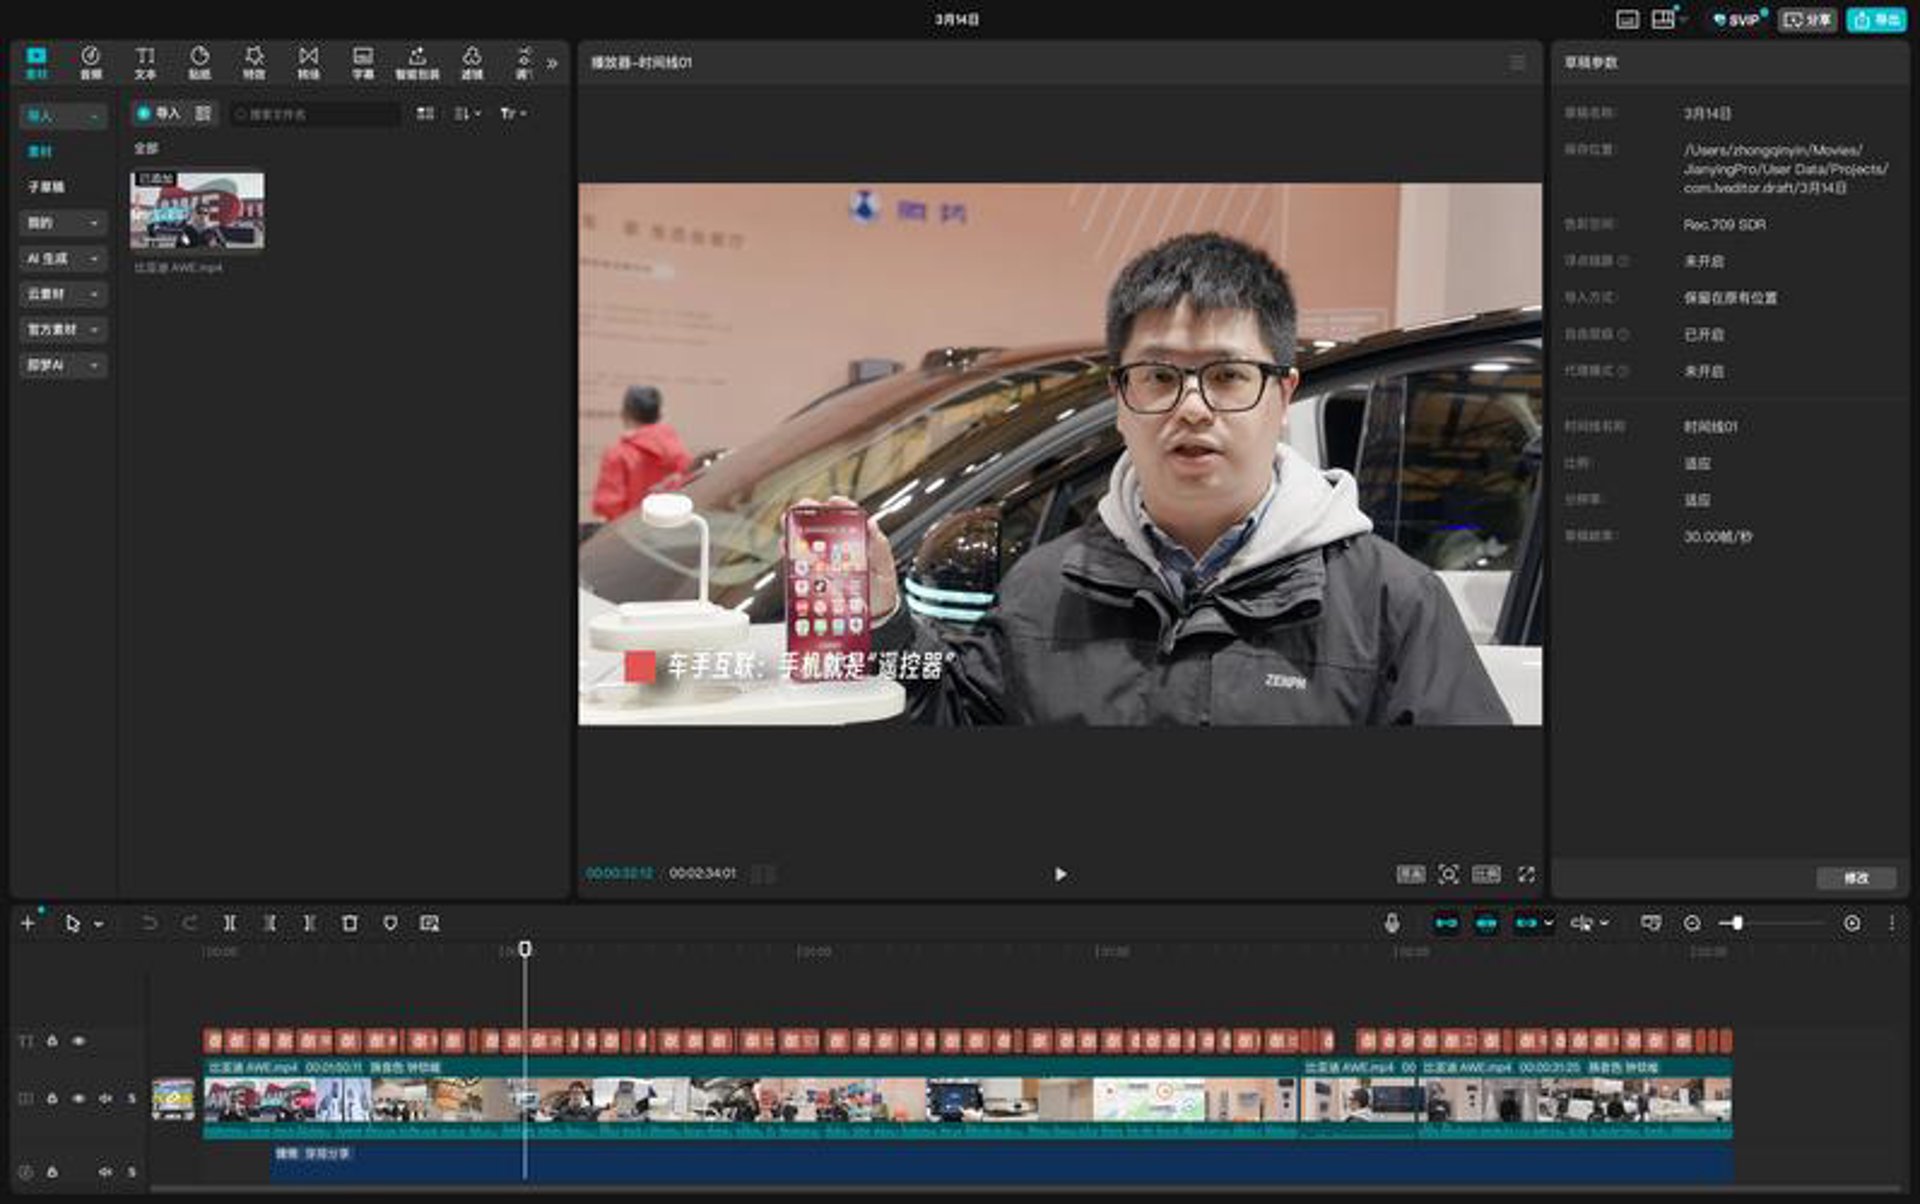
Task: Delete the selected clip with trash icon
Action: pos(350,923)
